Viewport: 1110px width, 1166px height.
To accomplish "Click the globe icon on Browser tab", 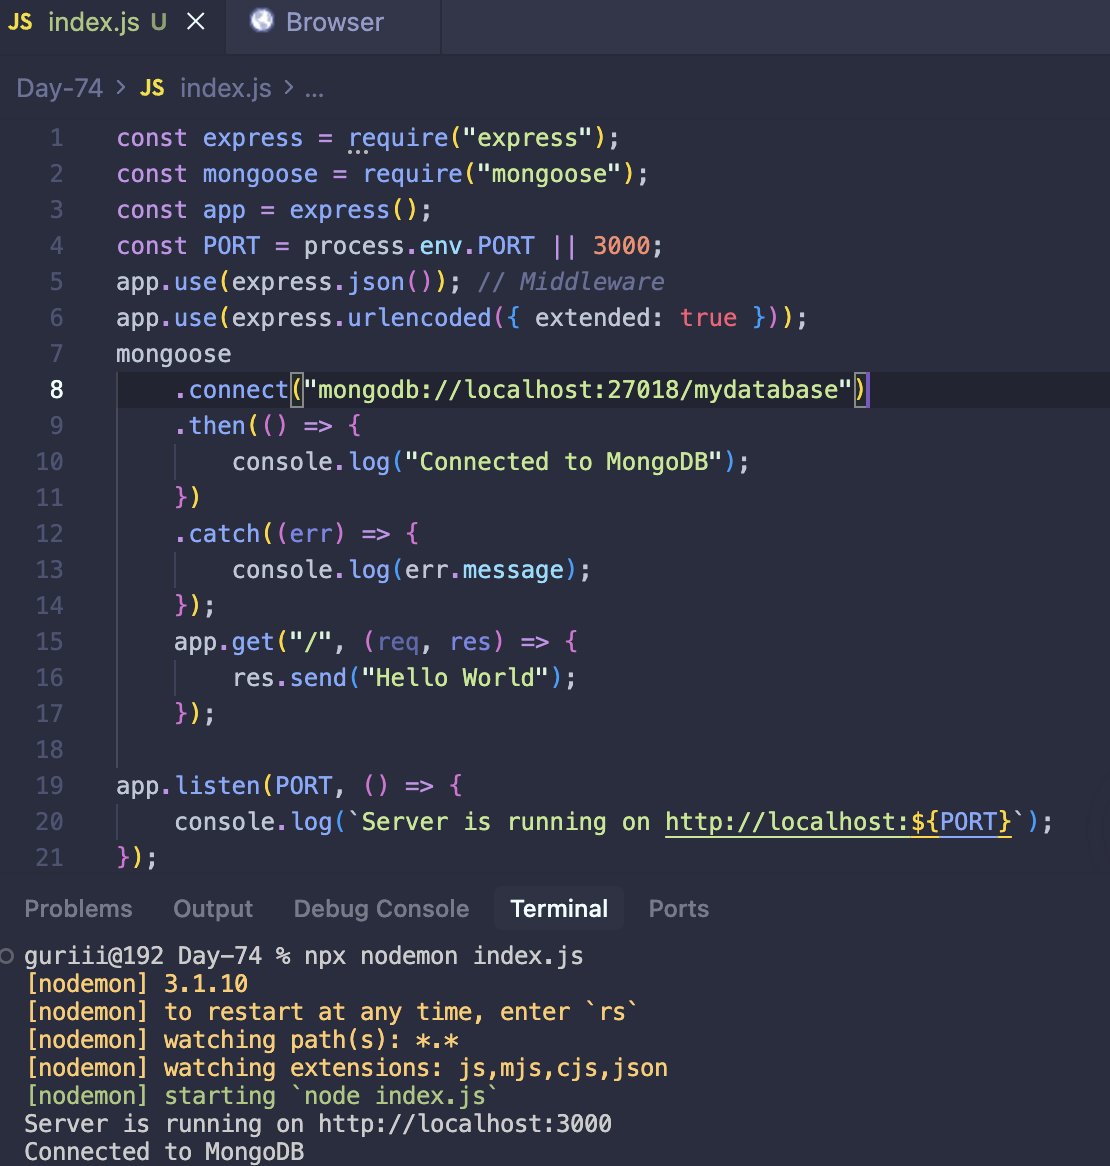I will tap(261, 21).
